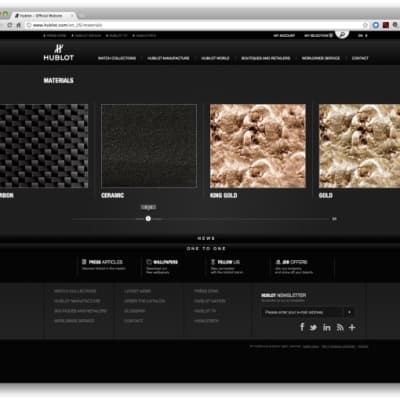This screenshot has height=399, width=400.
Task: Open the Hublot Manufacture menu
Action: [168, 58]
